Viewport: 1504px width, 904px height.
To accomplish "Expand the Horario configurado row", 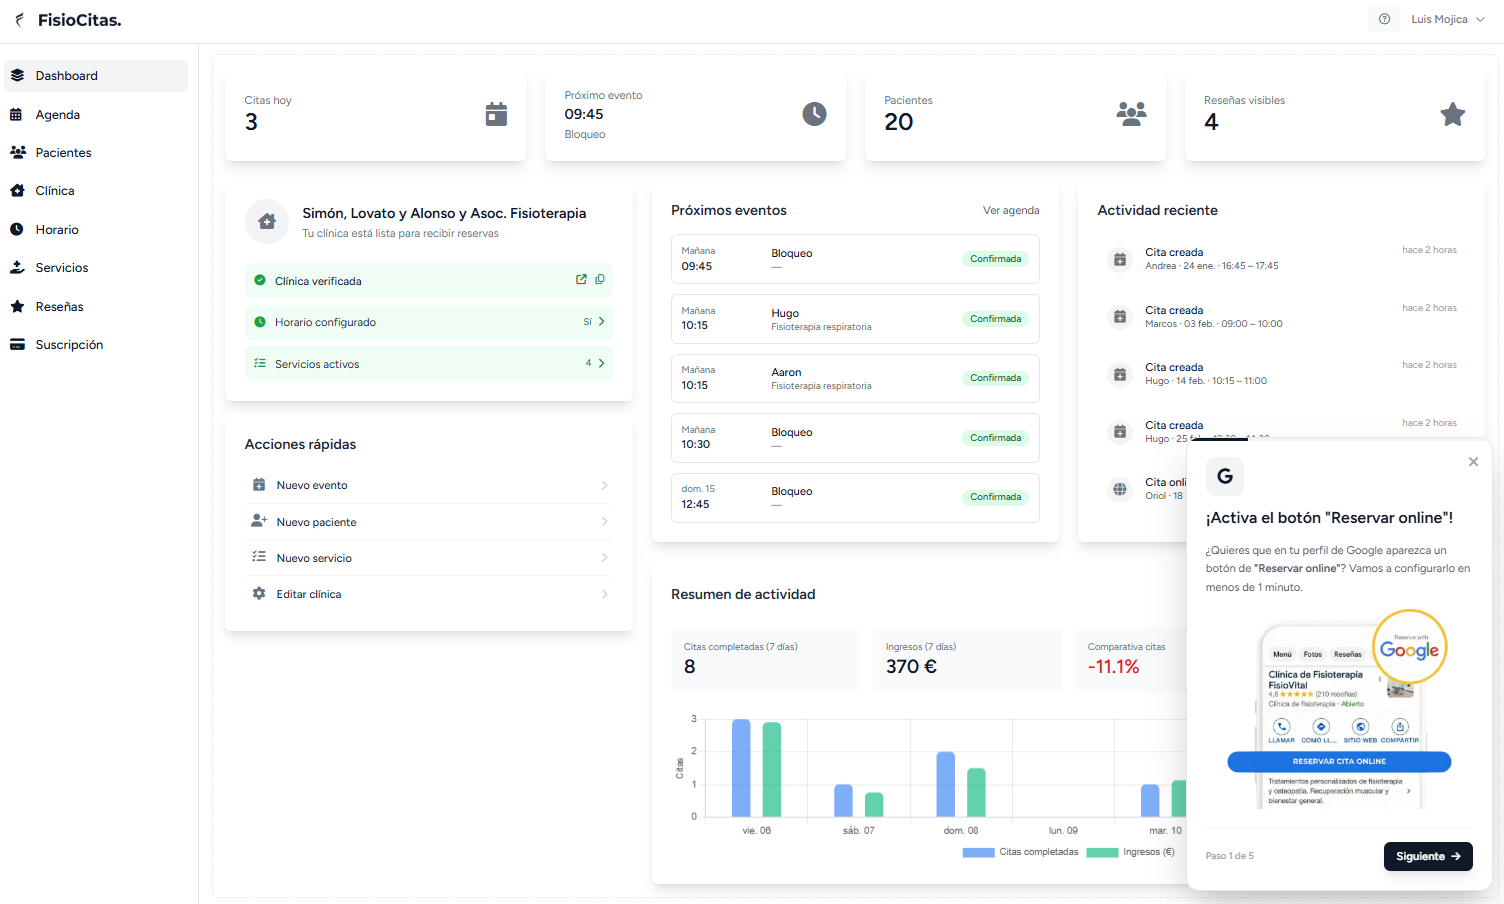I will 601,322.
